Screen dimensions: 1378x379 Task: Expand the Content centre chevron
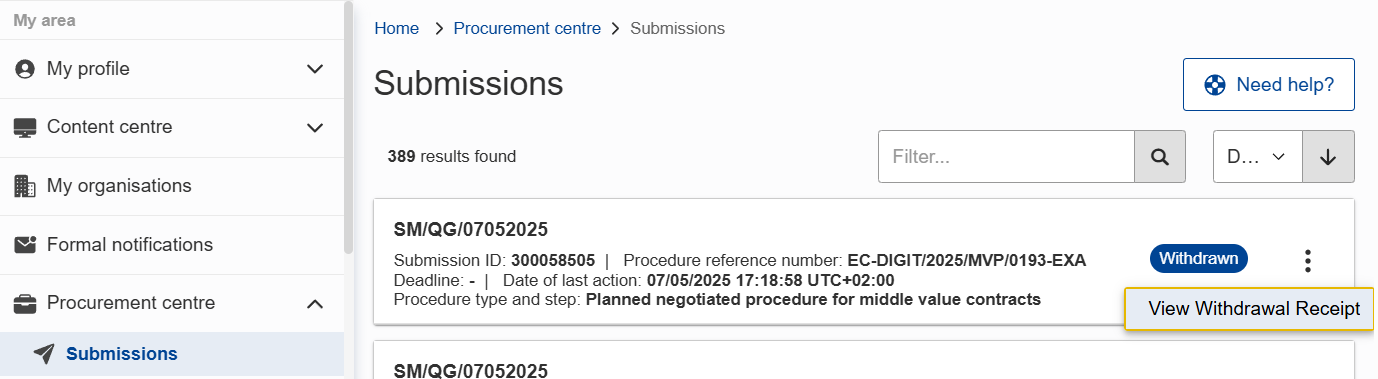pyautogui.click(x=315, y=128)
